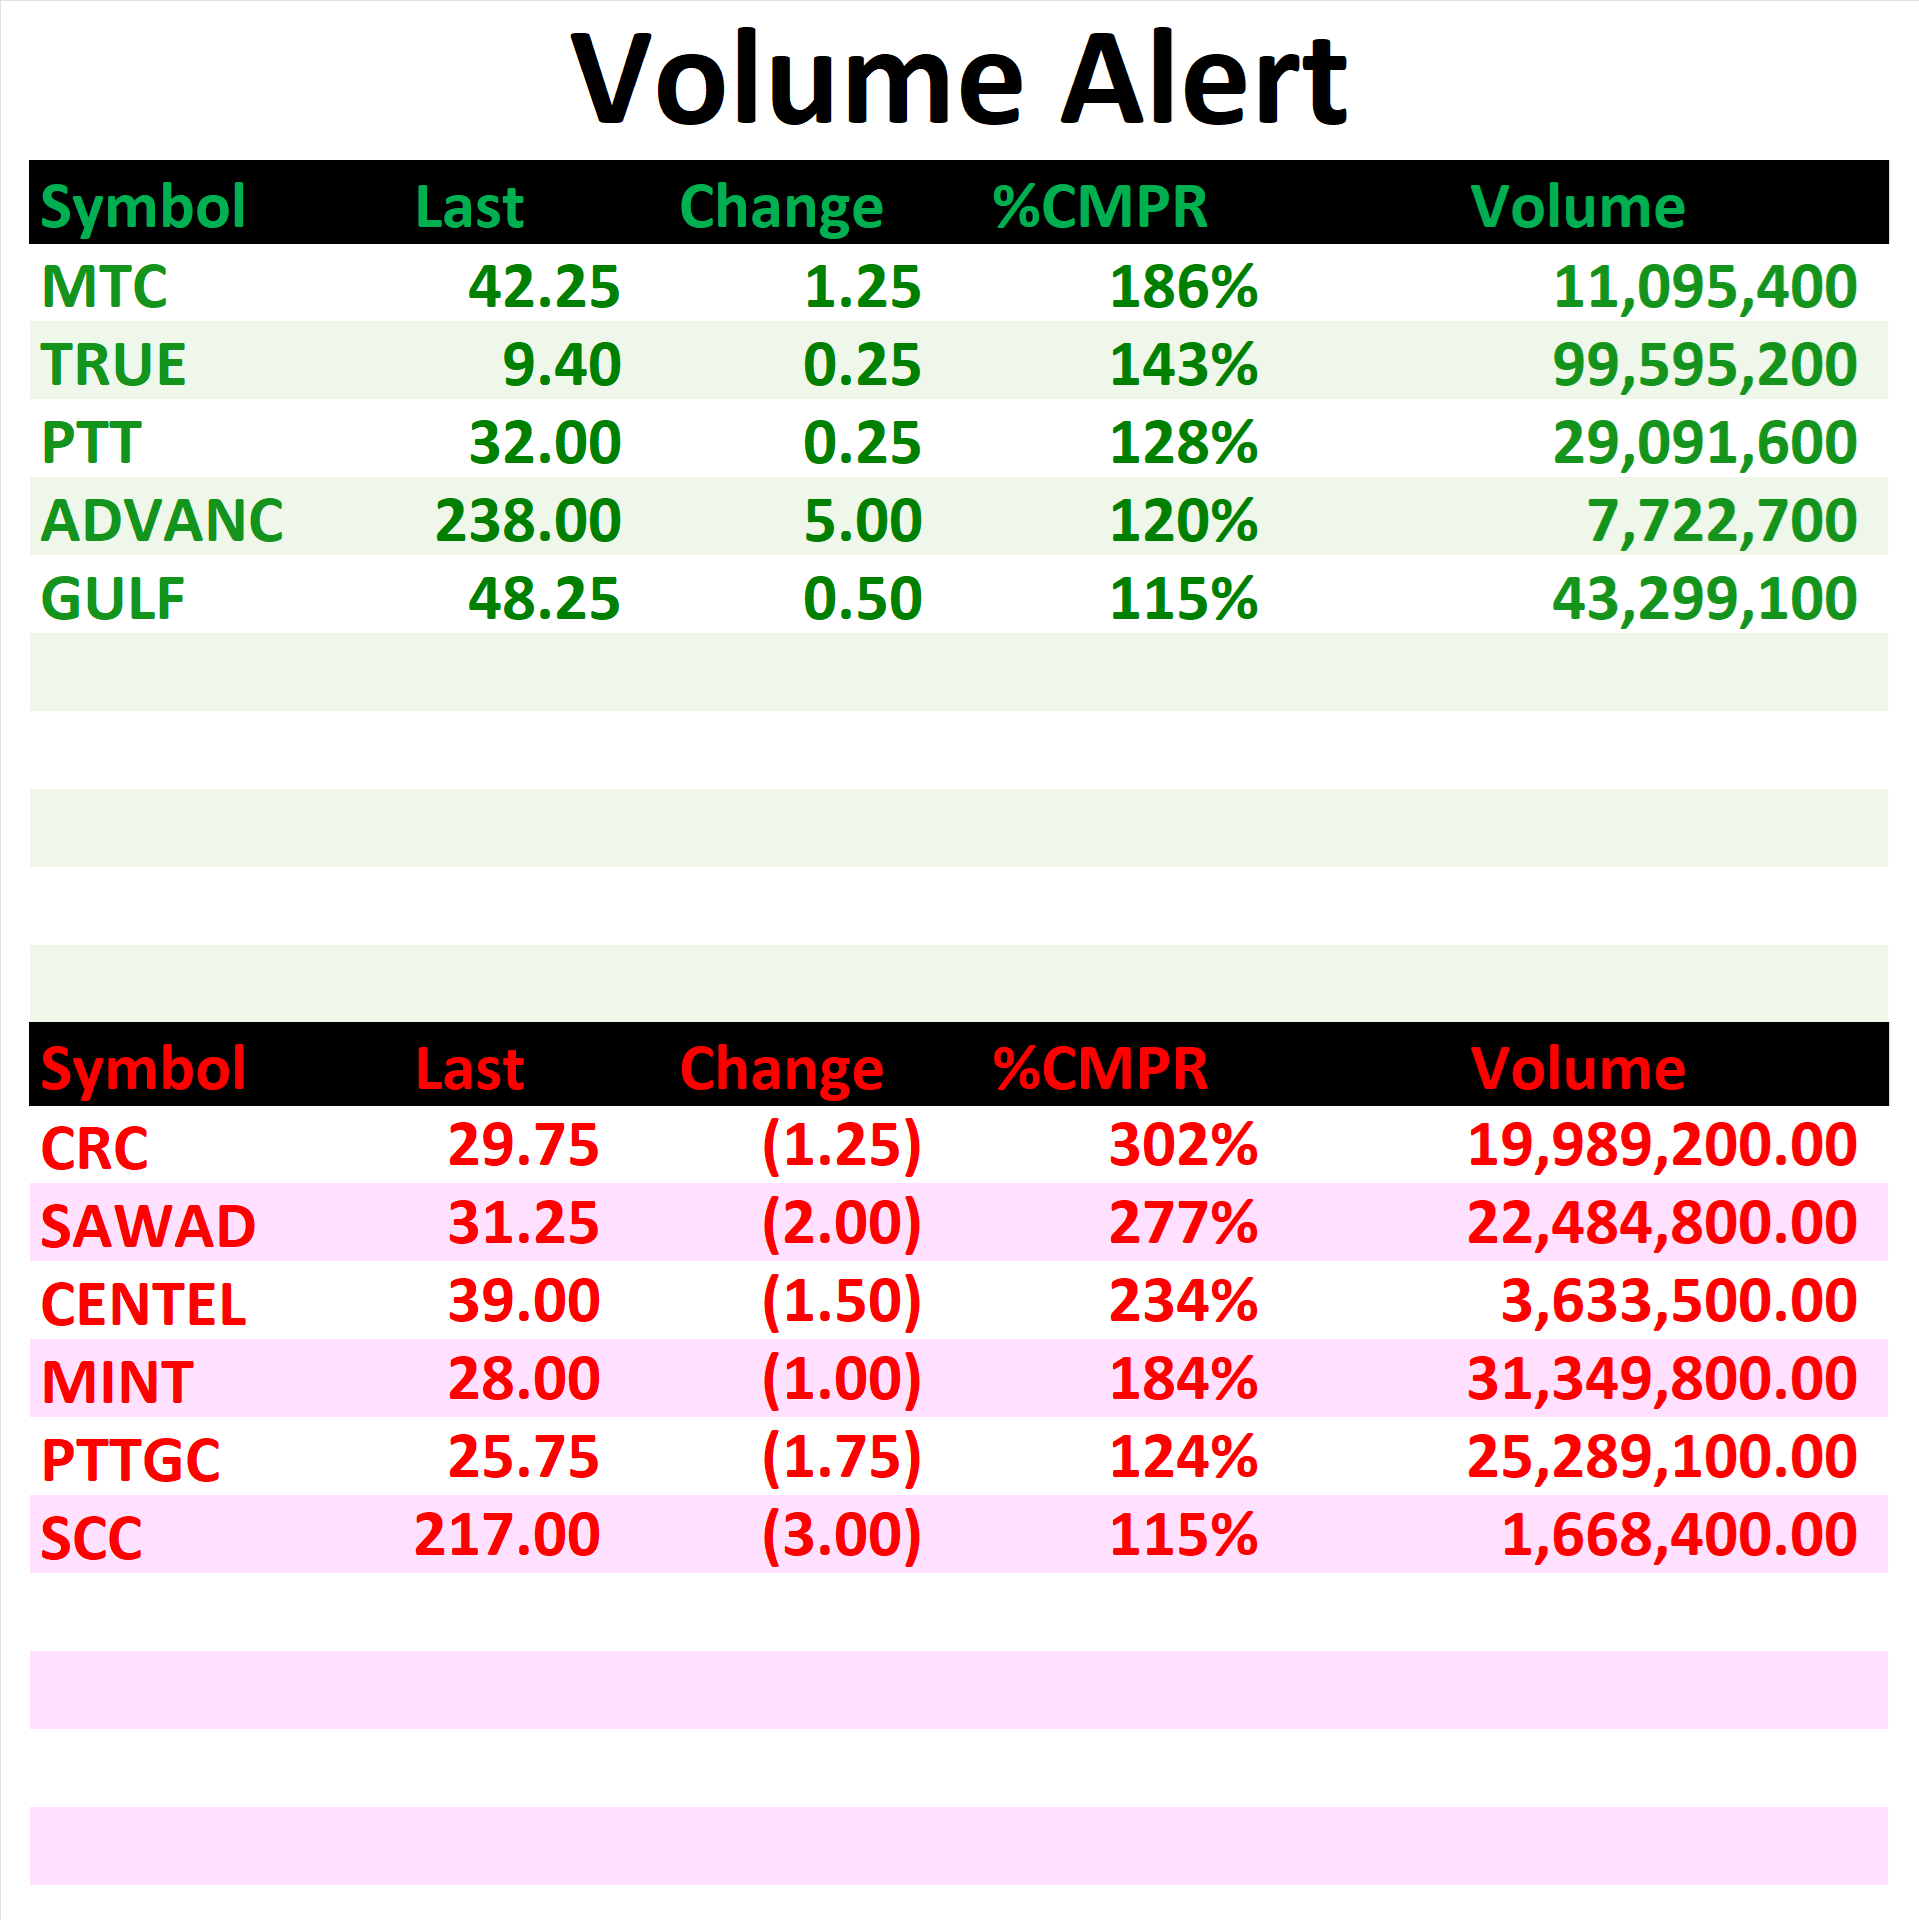This screenshot has height=1920, width=1919.
Task: Click the red Change column header
Action: [x=781, y=1070]
